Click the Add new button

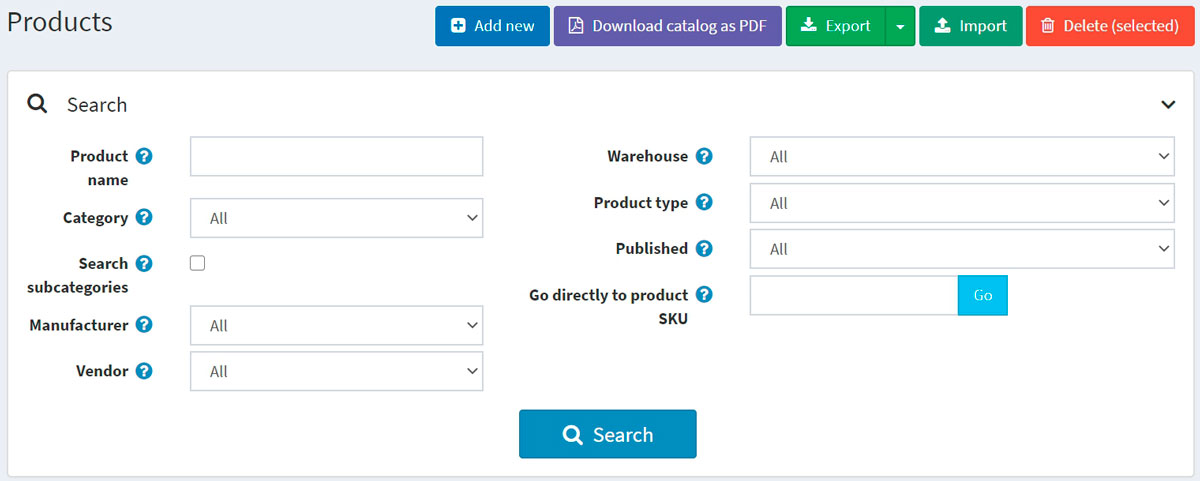(x=492, y=26)
